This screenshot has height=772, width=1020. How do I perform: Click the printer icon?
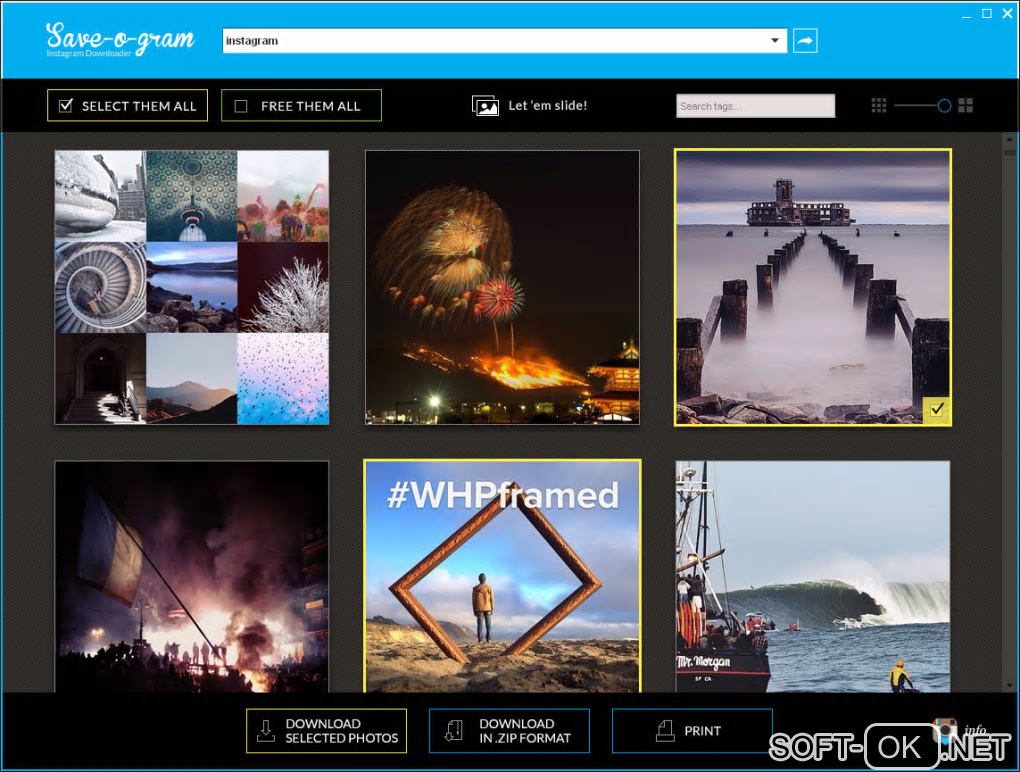(x=665, y=730)
